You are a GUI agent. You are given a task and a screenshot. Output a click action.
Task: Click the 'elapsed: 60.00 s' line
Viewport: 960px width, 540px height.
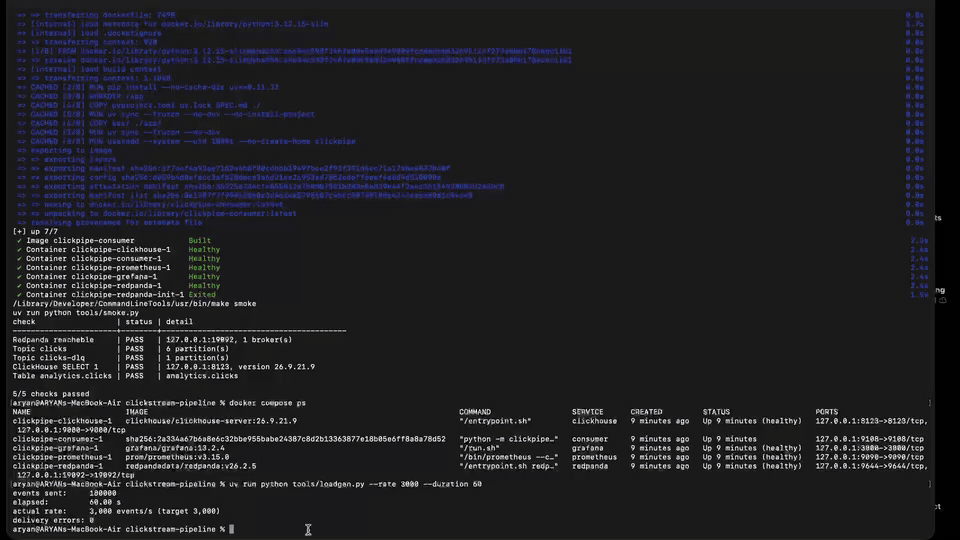pos(66,502)
